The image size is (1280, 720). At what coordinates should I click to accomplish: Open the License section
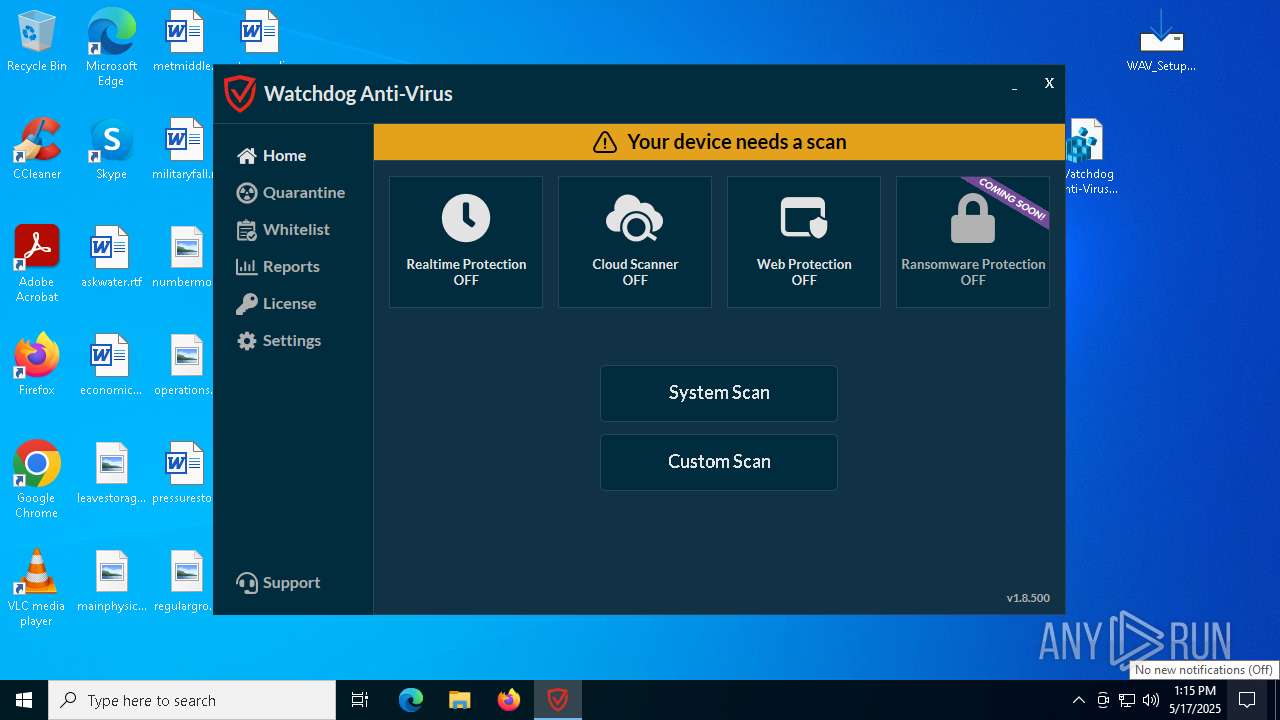276,304
